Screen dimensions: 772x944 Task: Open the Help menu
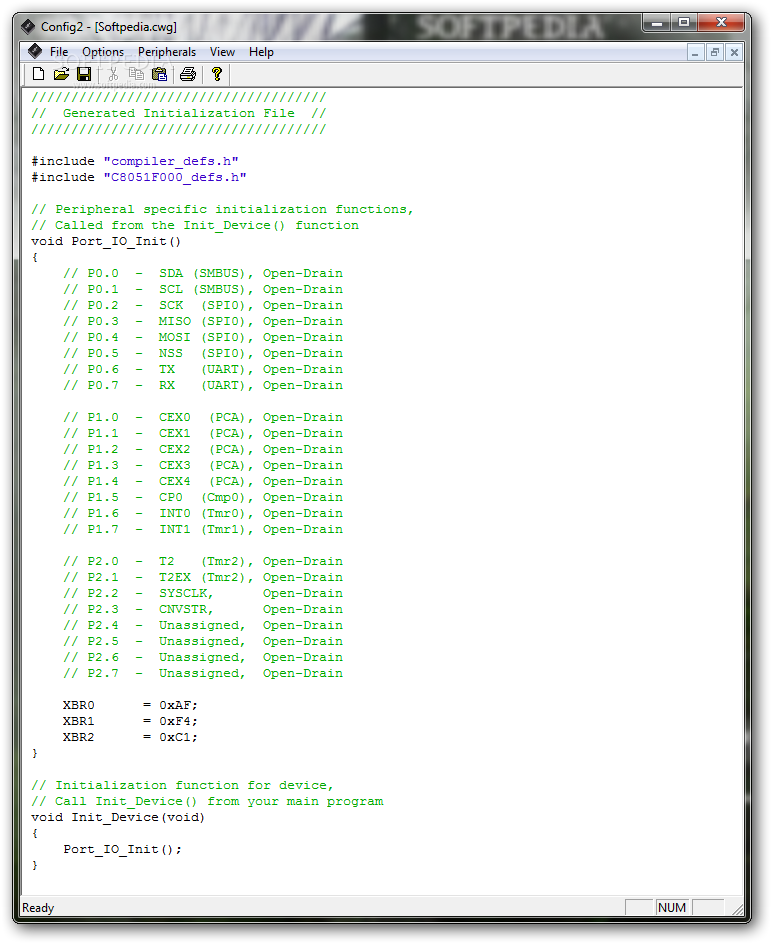point(261,52)
